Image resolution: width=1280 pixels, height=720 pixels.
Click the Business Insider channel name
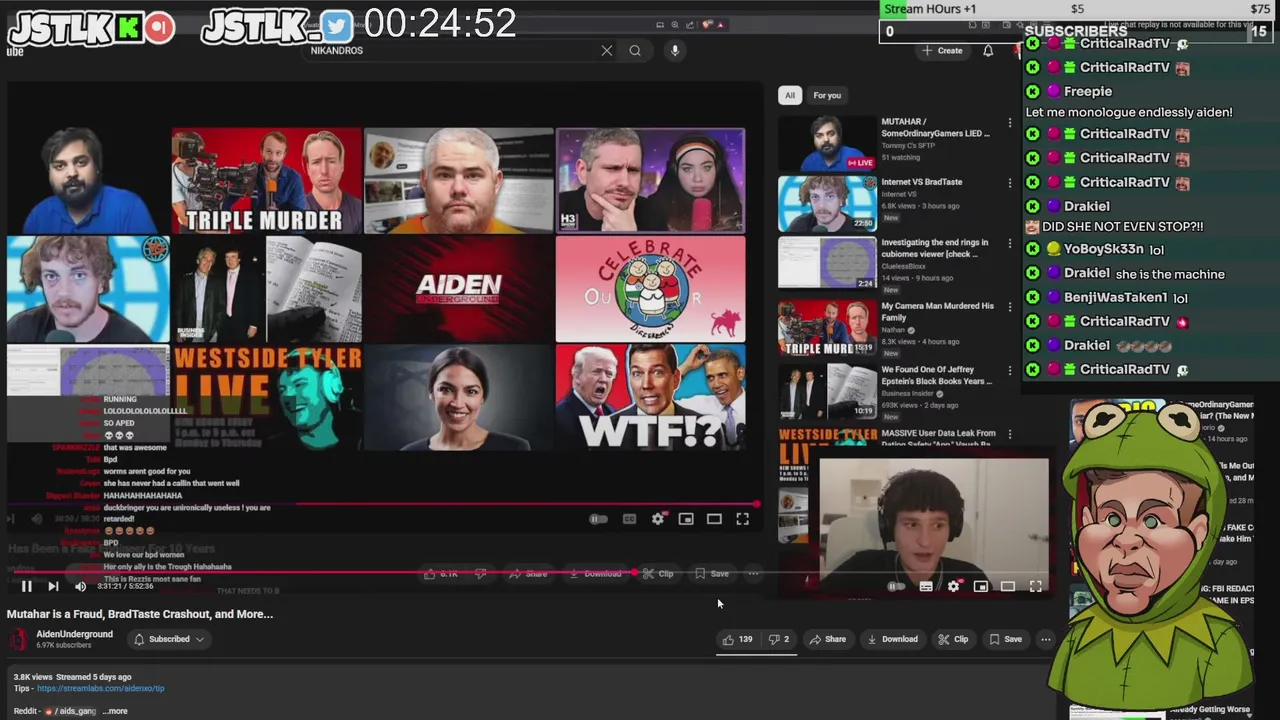[908, 394]
